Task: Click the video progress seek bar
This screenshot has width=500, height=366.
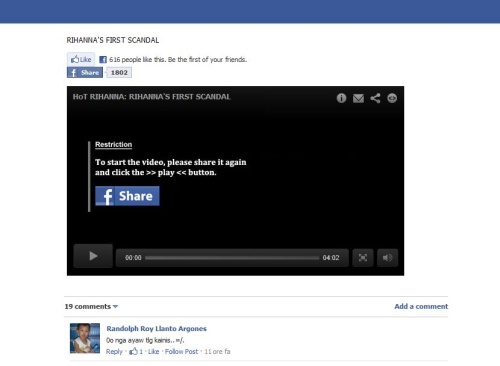Action: pos(232,258)
